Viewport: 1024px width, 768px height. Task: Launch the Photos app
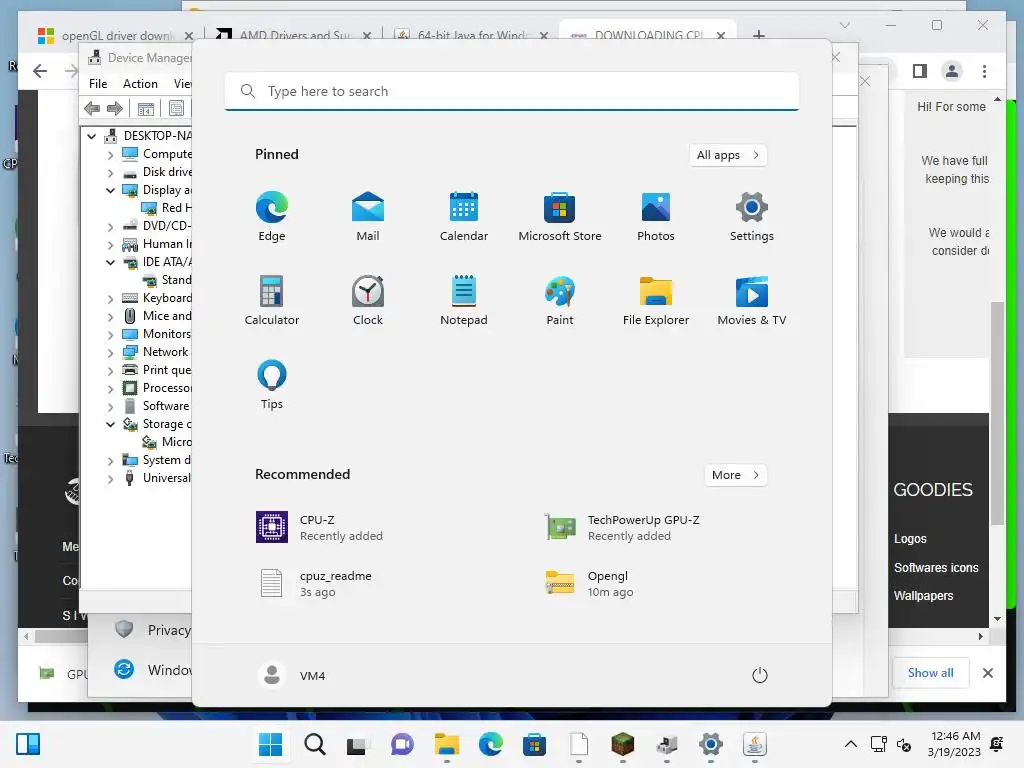(656, 217)
